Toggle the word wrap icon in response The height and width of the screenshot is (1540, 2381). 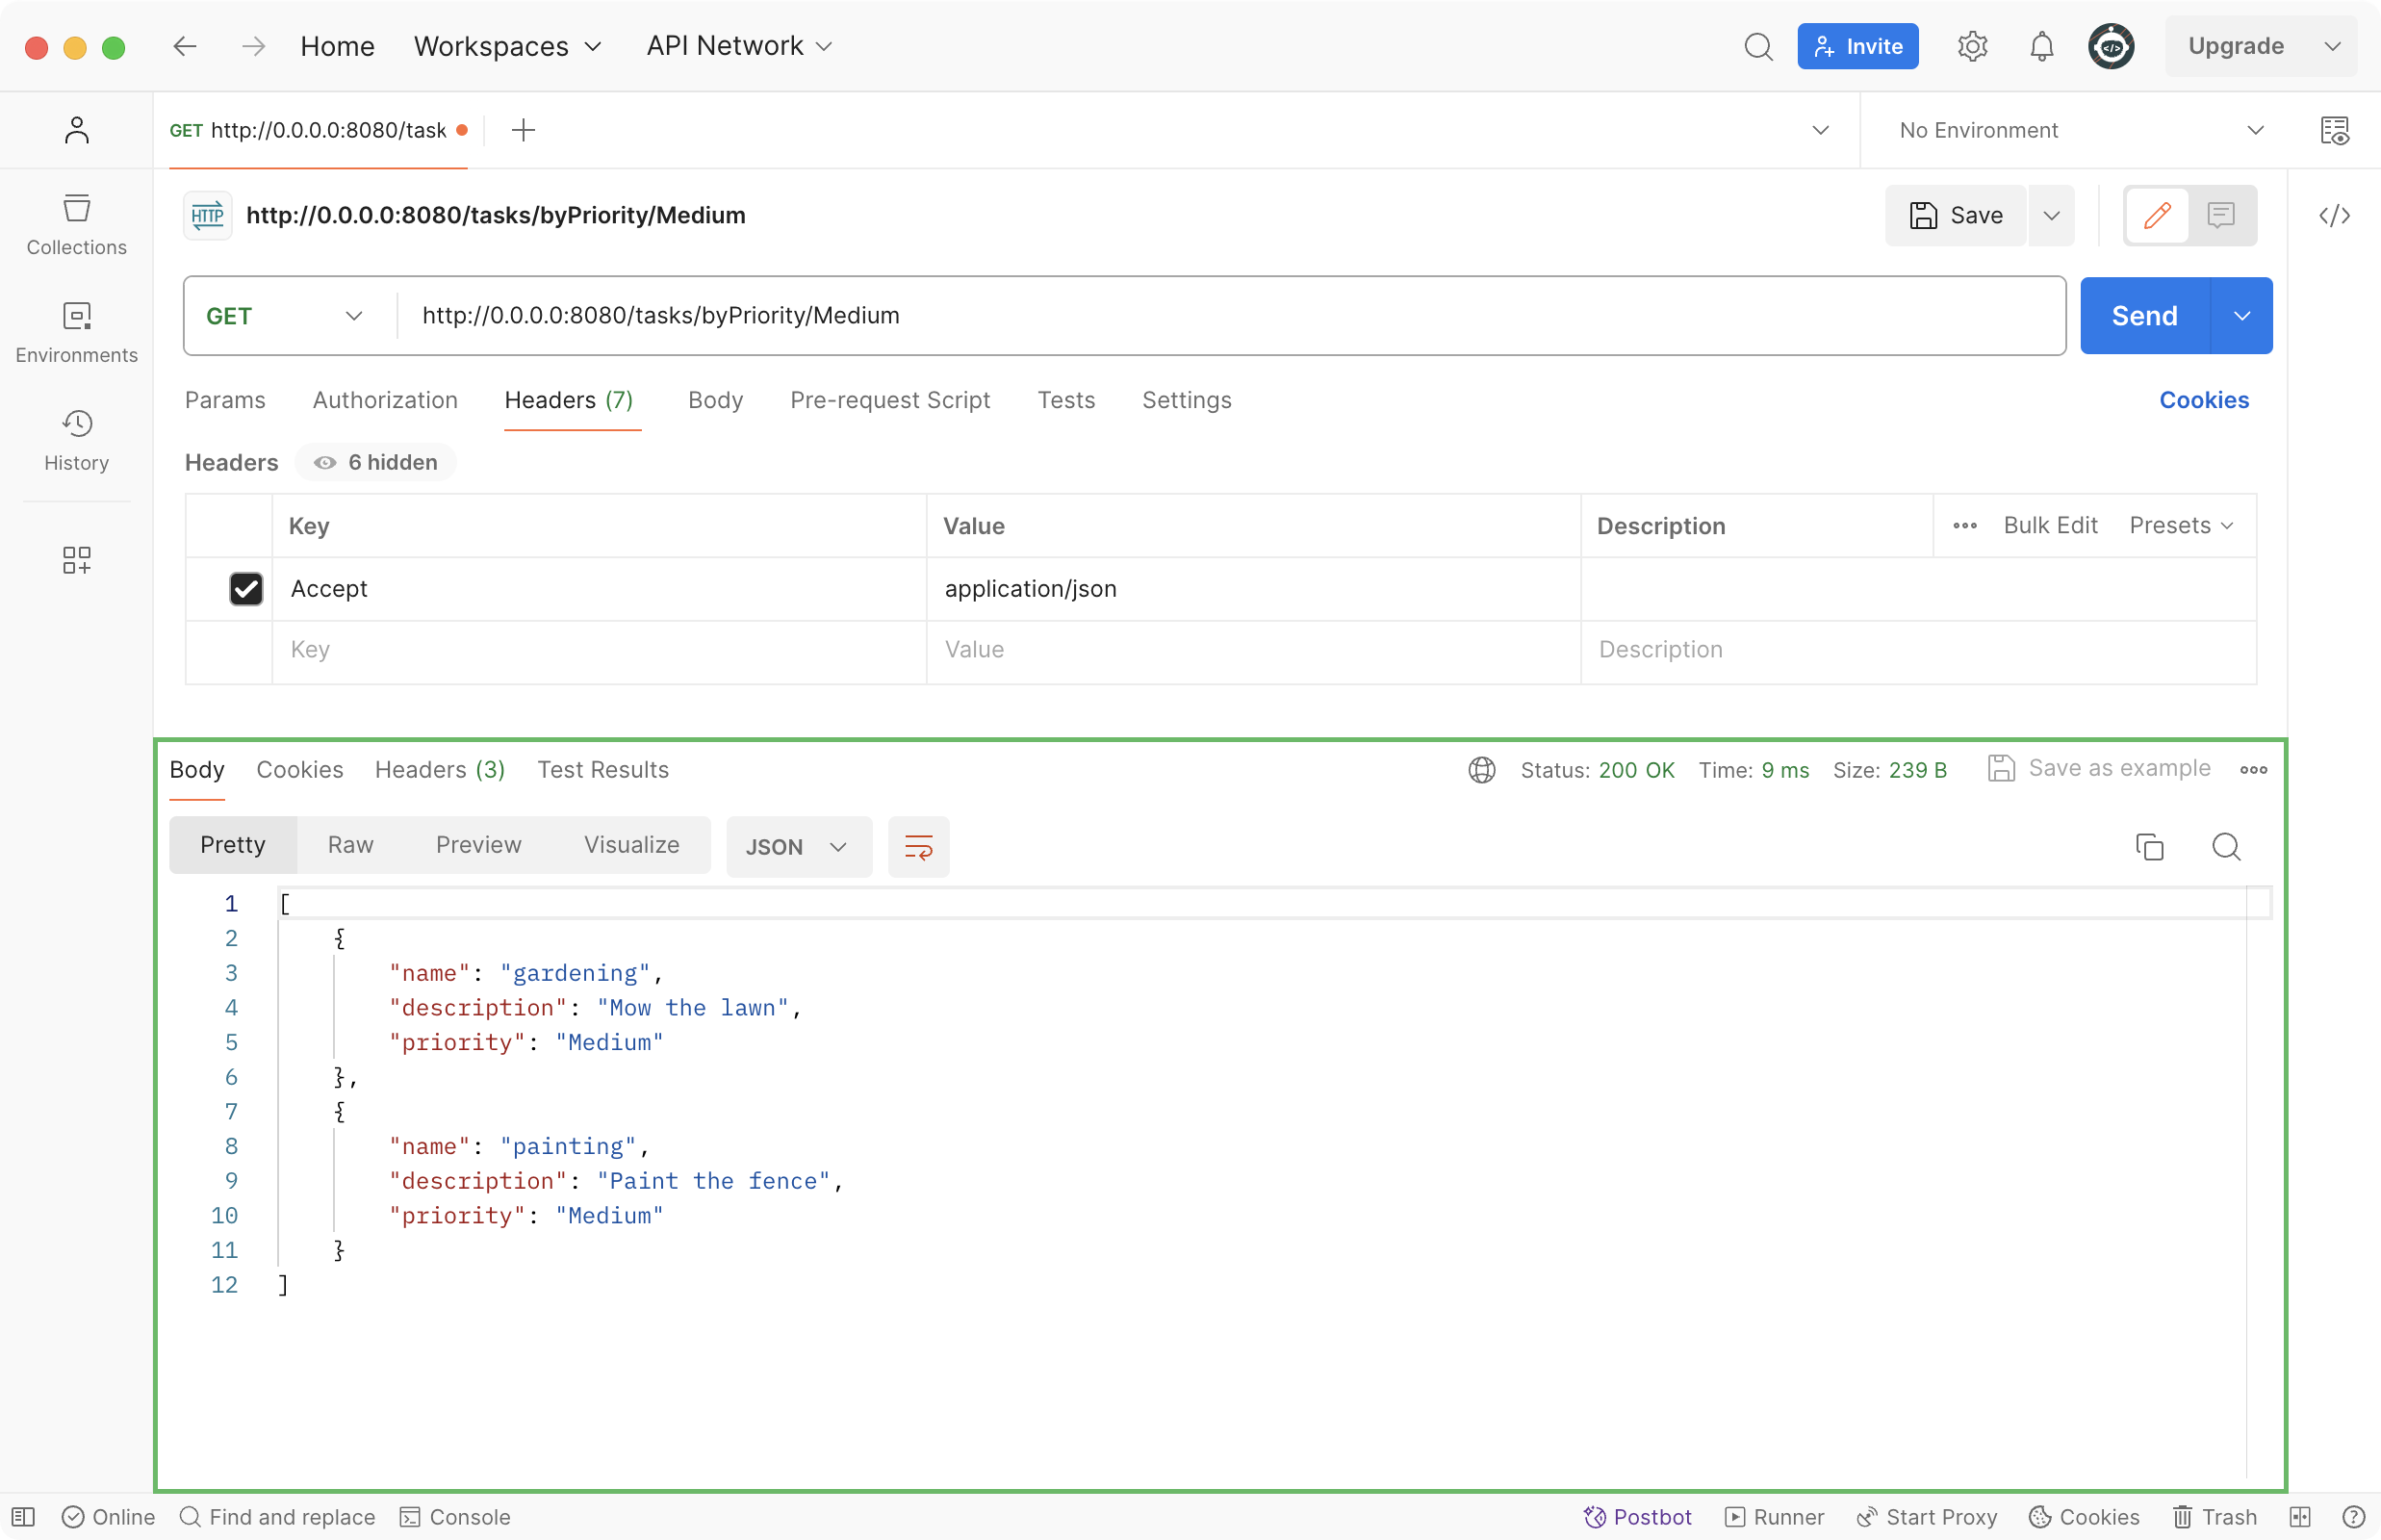(920, 847)
